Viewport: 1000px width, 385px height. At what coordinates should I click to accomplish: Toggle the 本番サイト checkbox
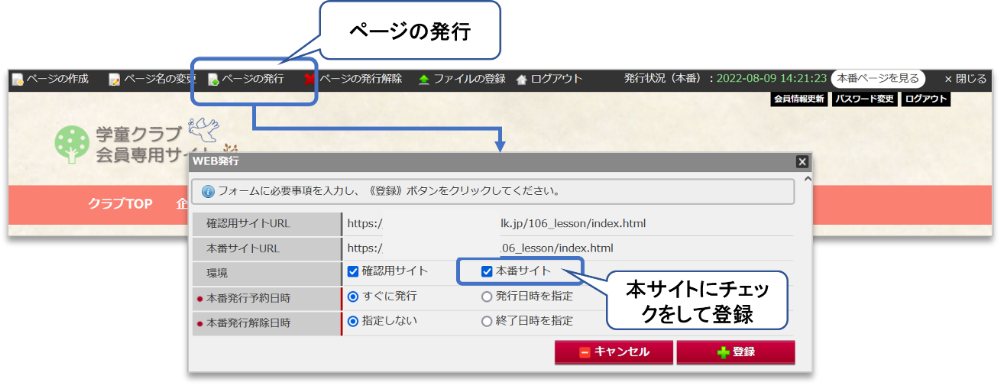tap(487, 272)
